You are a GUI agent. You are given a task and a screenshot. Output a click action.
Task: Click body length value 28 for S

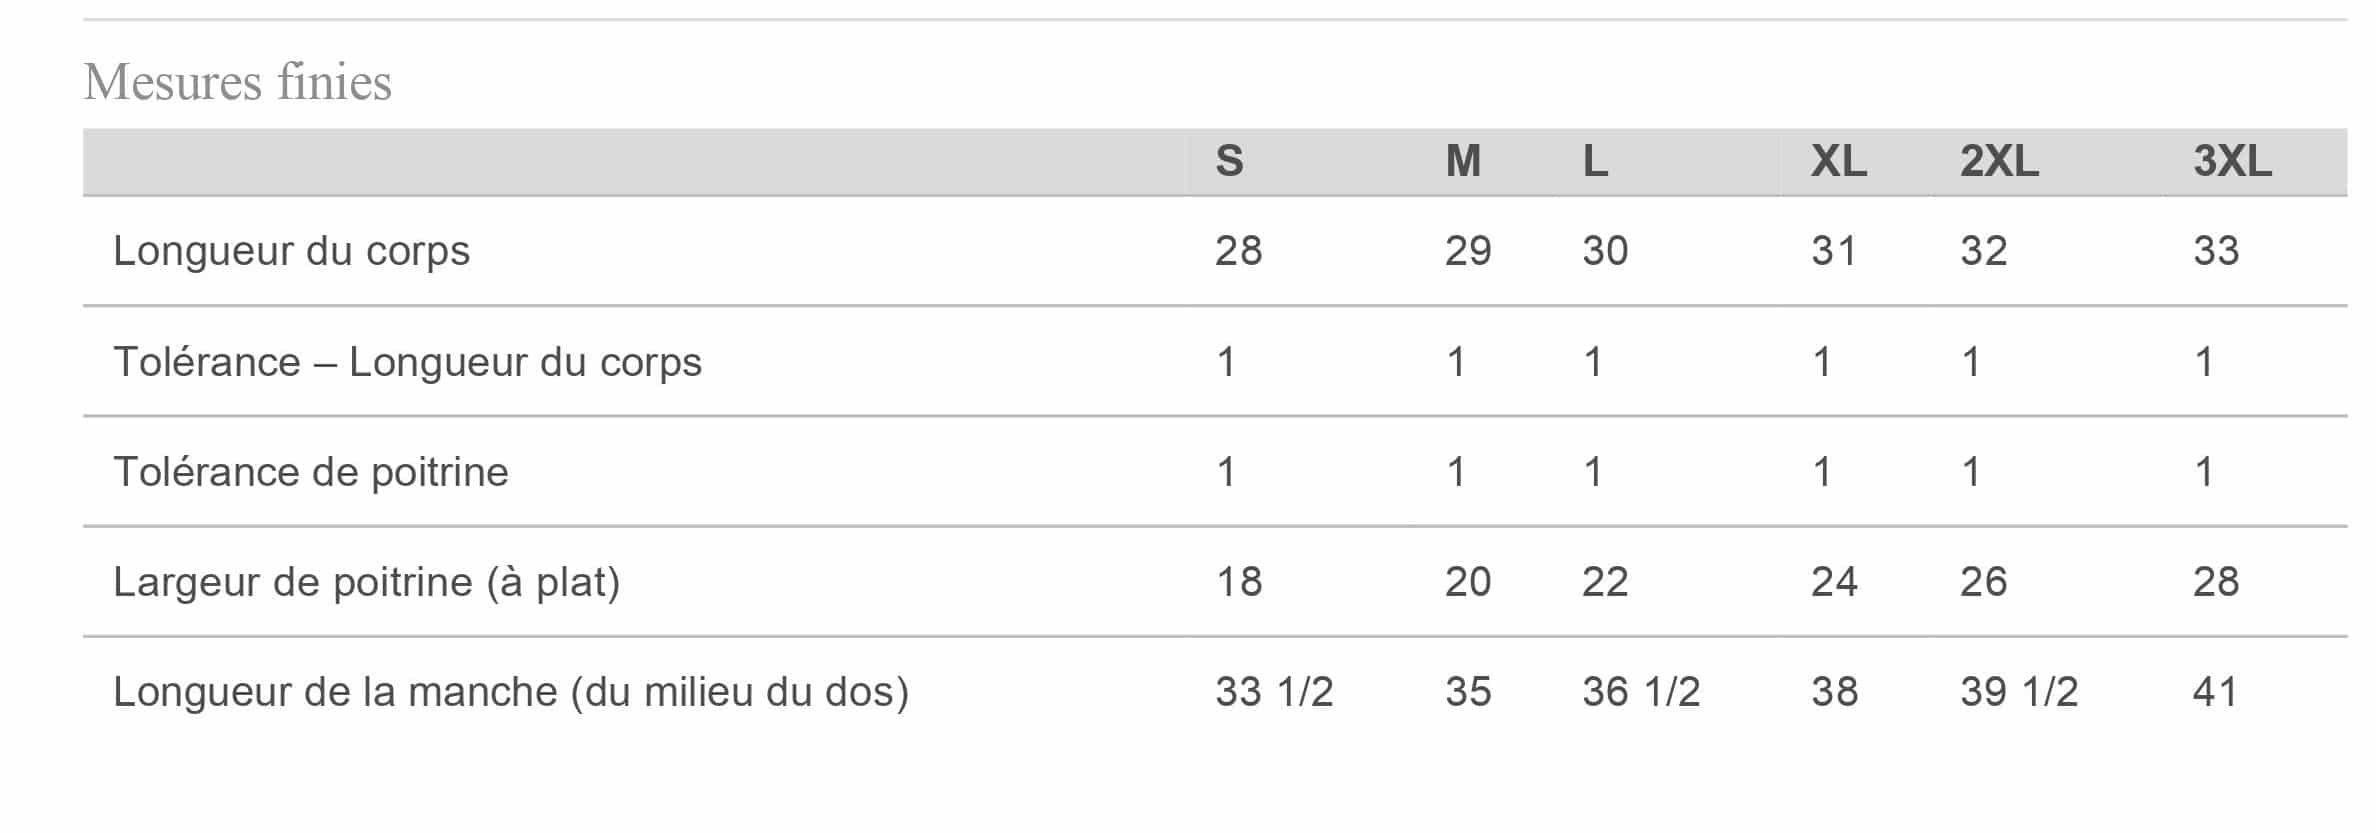pos(1238,251)
